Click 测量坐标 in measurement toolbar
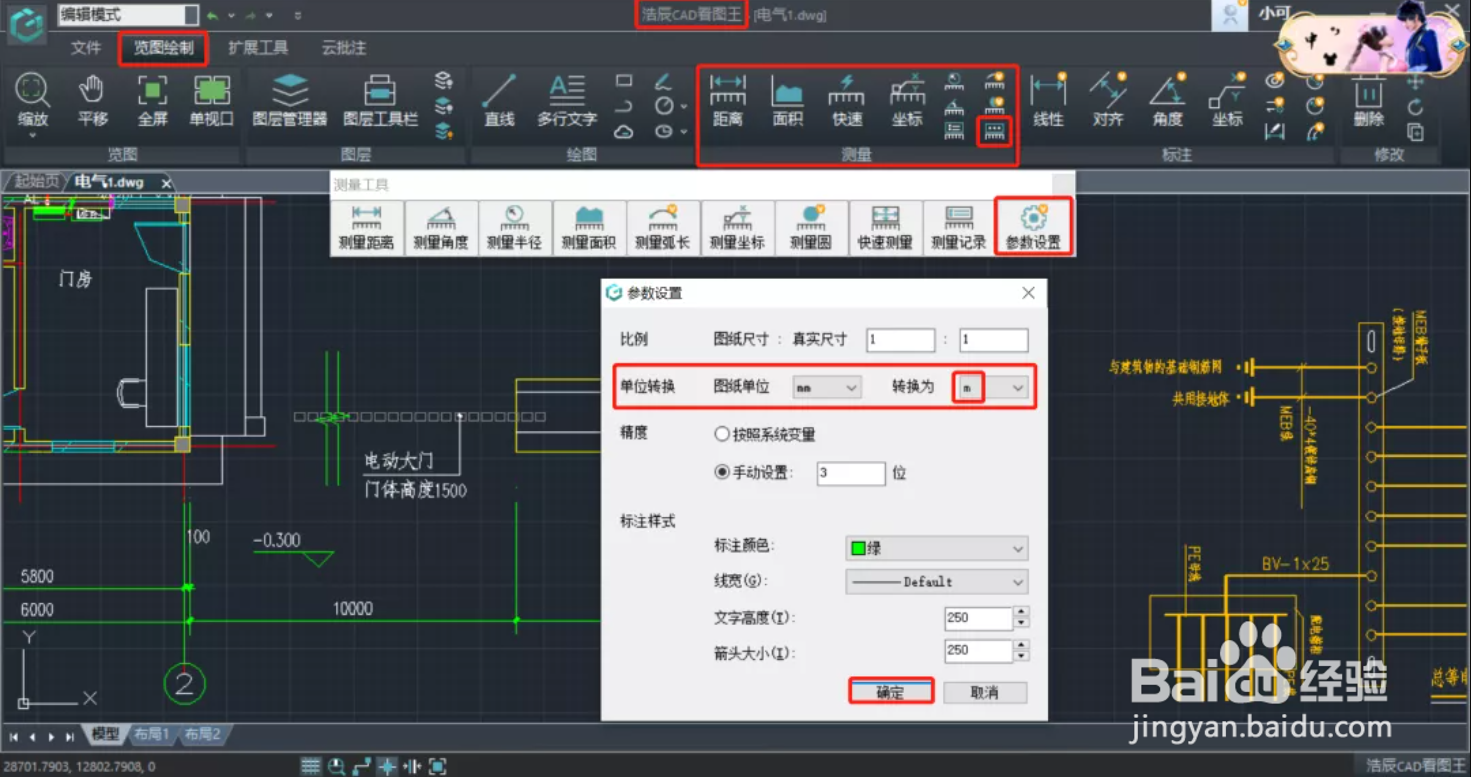1471x777 pixels. pos(737,228)
